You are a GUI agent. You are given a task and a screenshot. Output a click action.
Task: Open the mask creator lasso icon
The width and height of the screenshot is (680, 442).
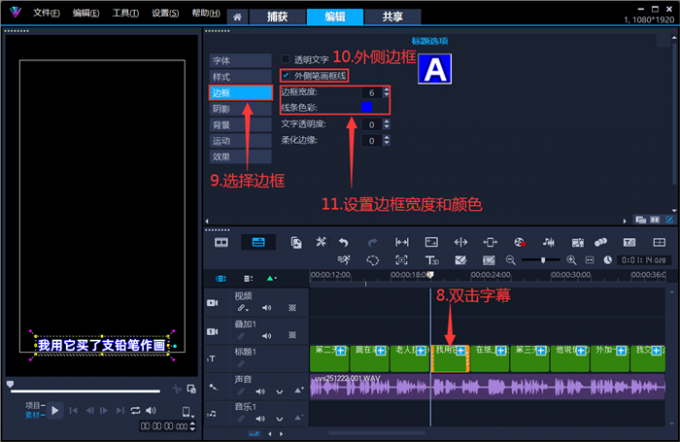(373, 260)
